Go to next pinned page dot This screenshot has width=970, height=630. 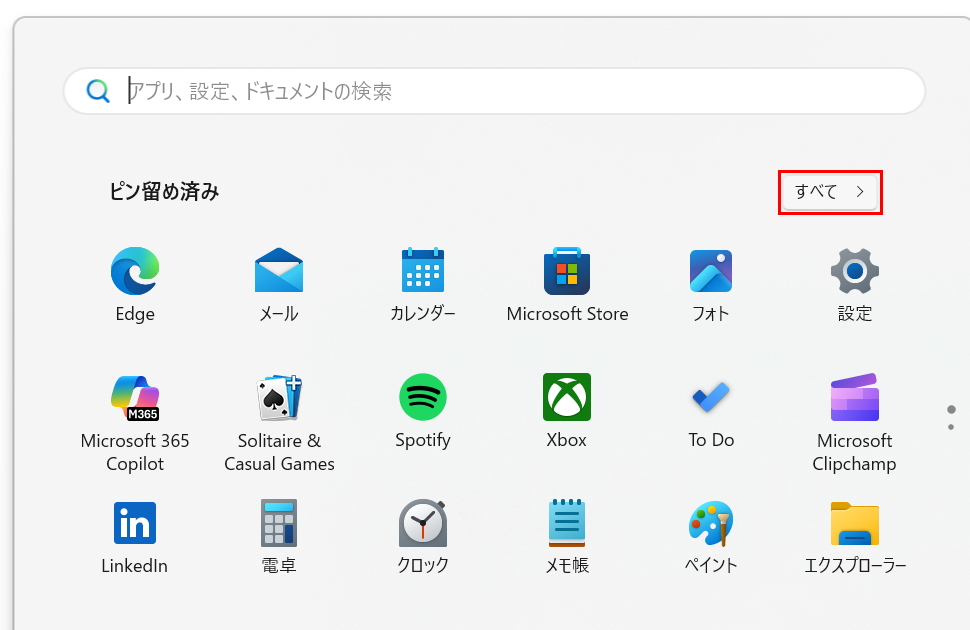coord(951,427)
